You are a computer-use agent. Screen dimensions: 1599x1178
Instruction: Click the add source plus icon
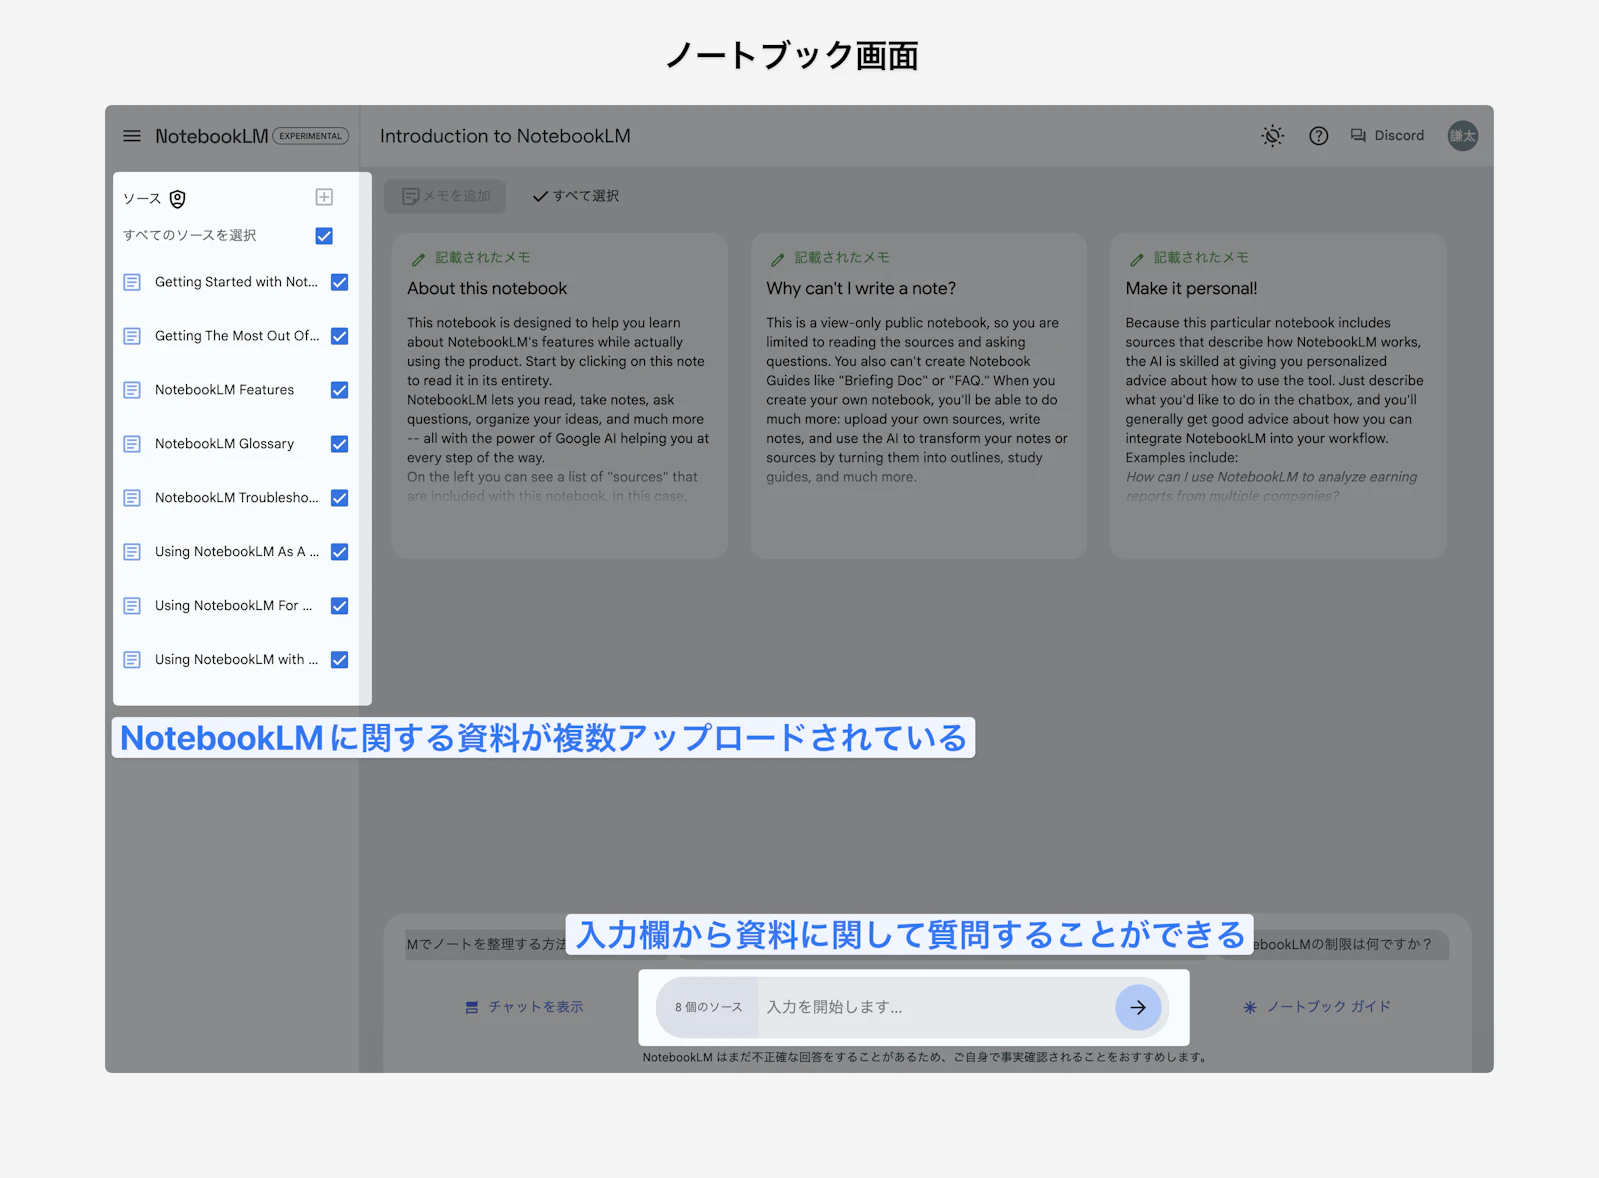pos(324,197)
